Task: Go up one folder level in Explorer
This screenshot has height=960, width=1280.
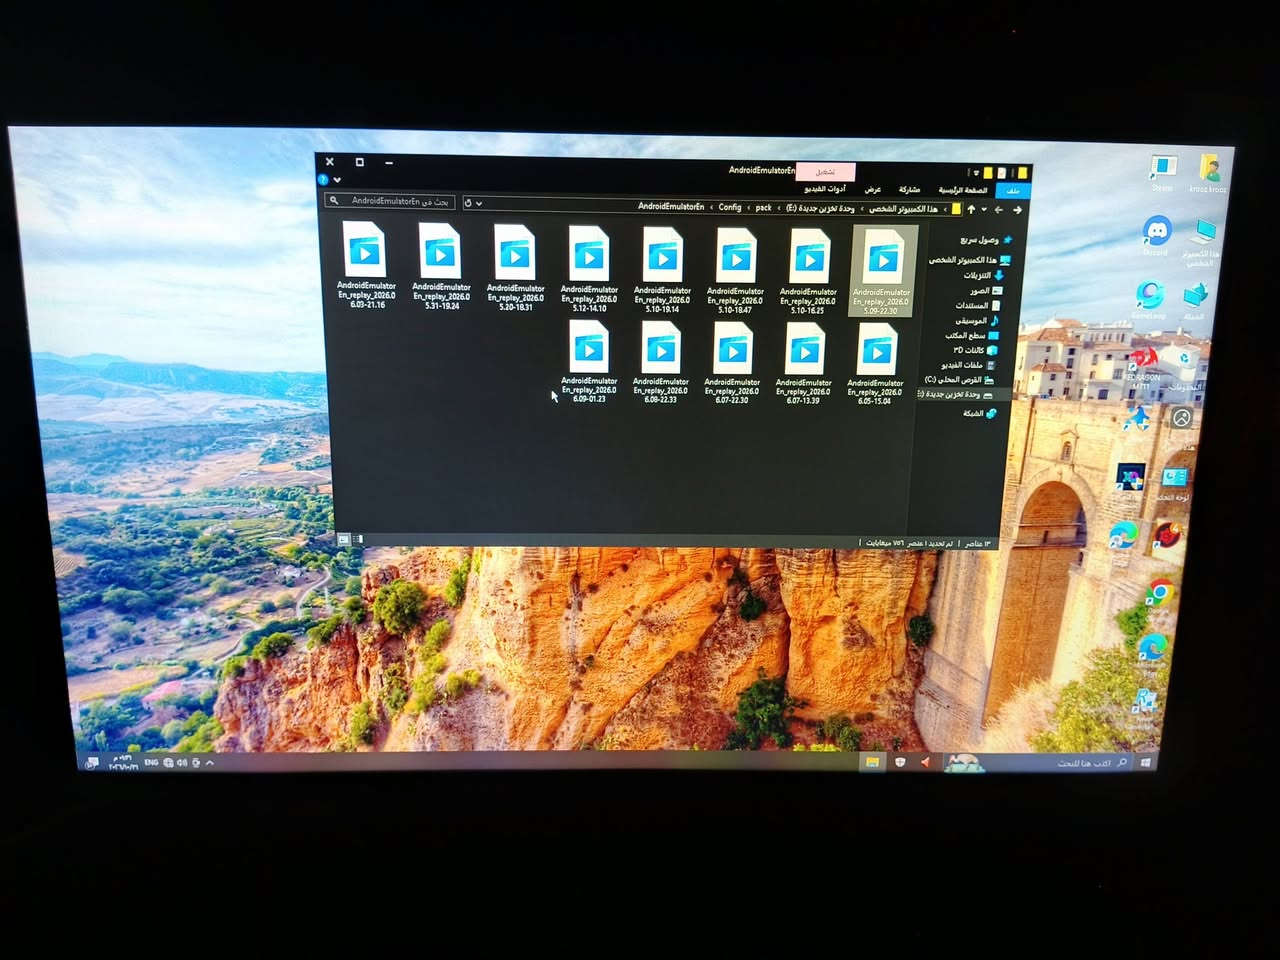Action: coord(970,209)
